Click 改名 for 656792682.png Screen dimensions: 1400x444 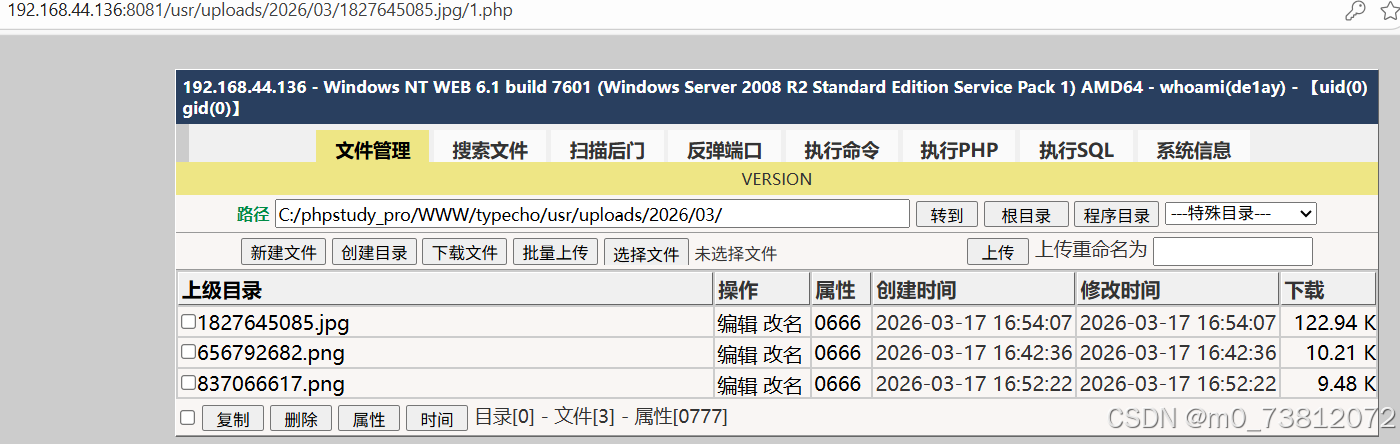[783, 353]
